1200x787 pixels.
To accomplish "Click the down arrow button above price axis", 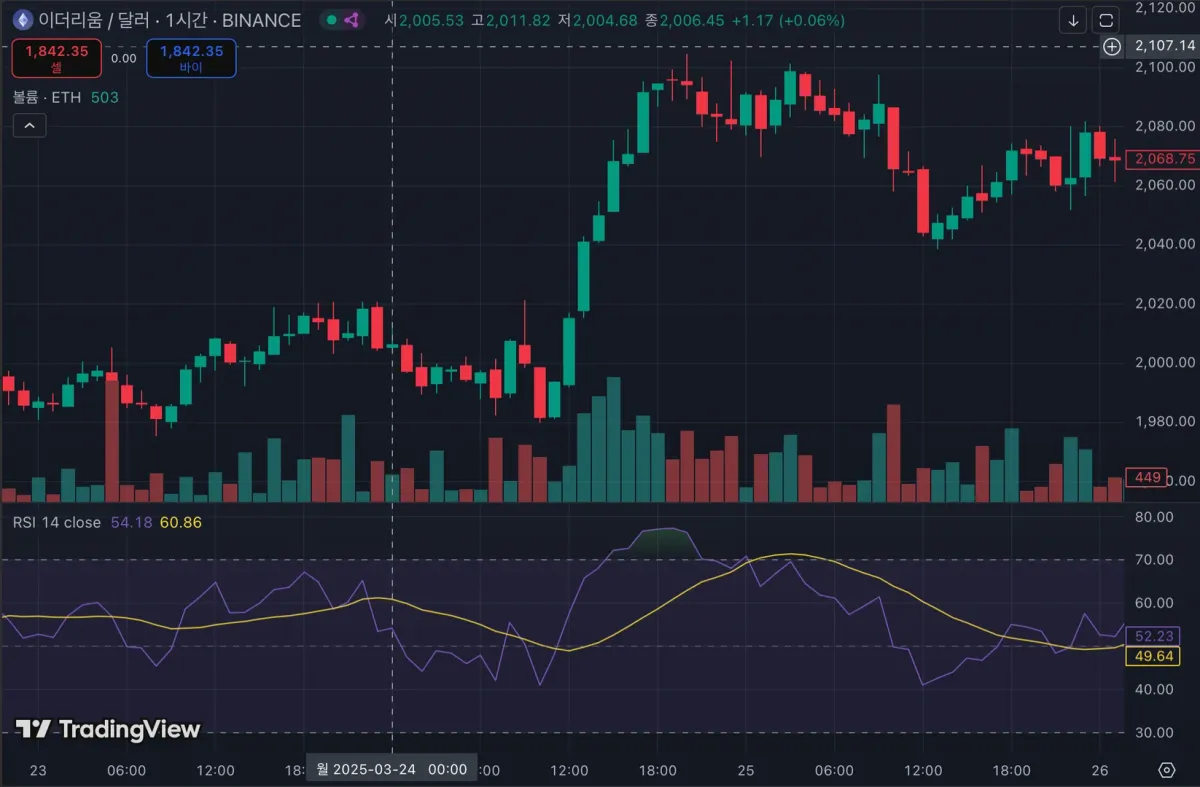I will pos(1074,20).
